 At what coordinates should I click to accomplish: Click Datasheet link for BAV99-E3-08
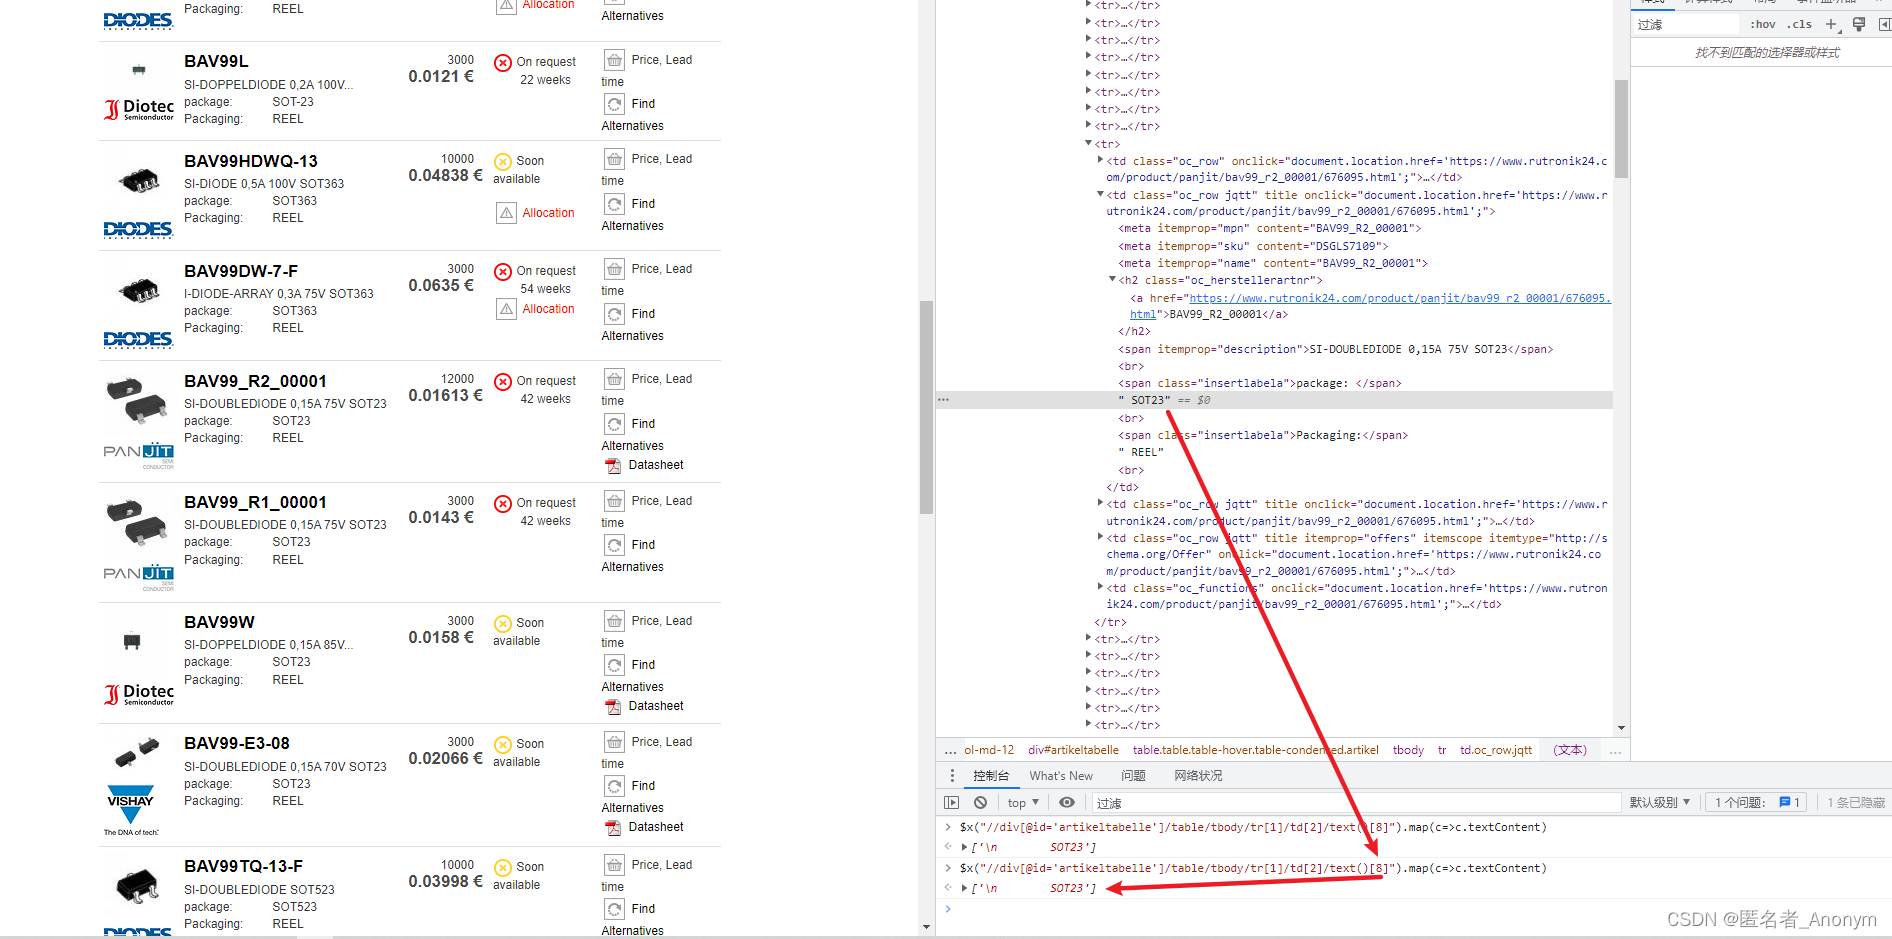(656, 827)
